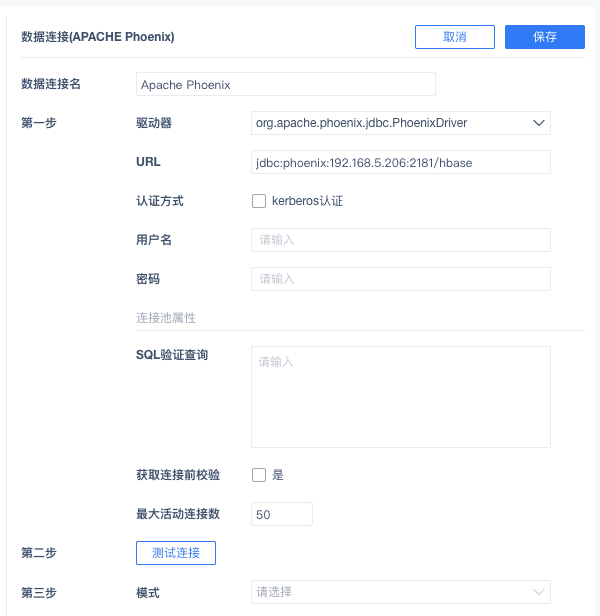The image size is (600, 616).
Task: Focus the 密码 input field
Action: click(x=401, y=279)
